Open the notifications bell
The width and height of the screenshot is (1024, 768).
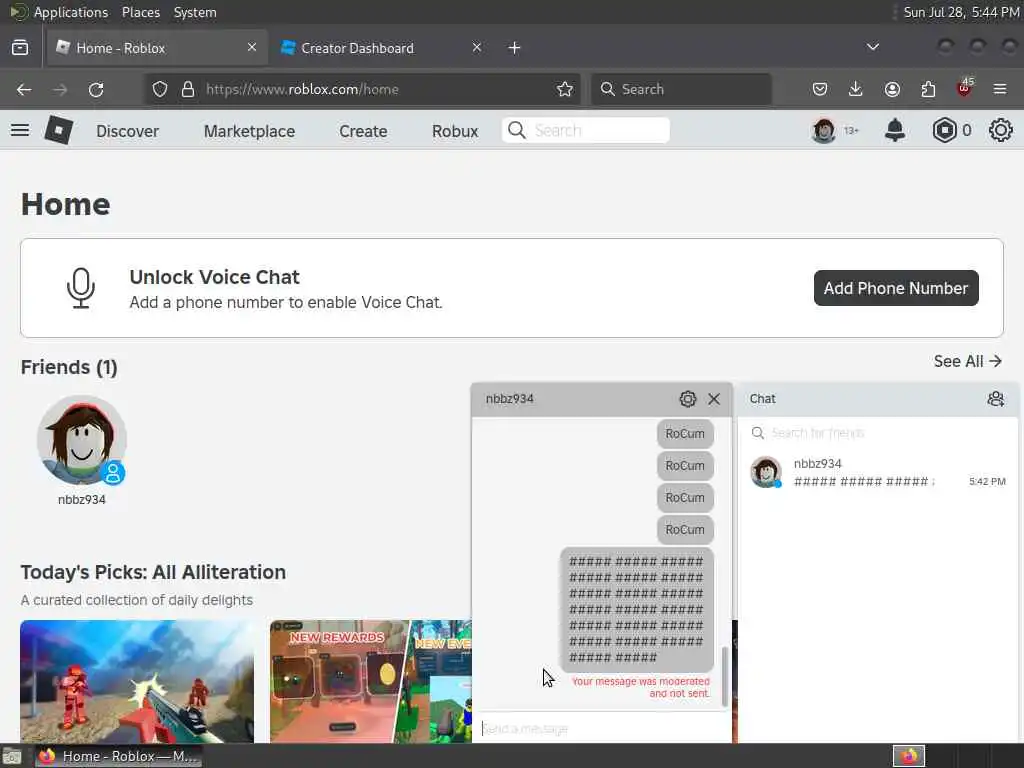tap(894, 131)
